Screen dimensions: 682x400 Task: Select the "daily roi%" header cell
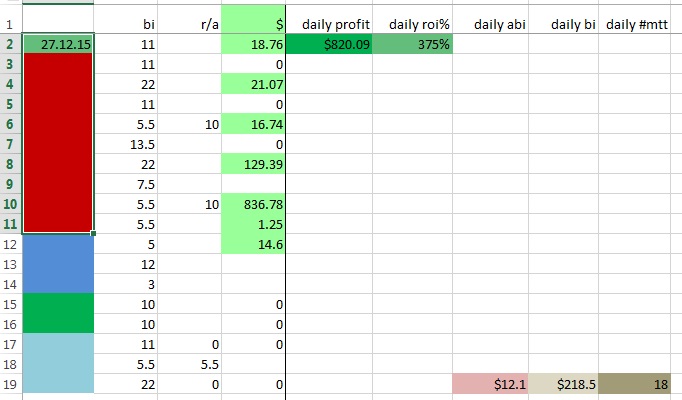click(x=411, y=23)
